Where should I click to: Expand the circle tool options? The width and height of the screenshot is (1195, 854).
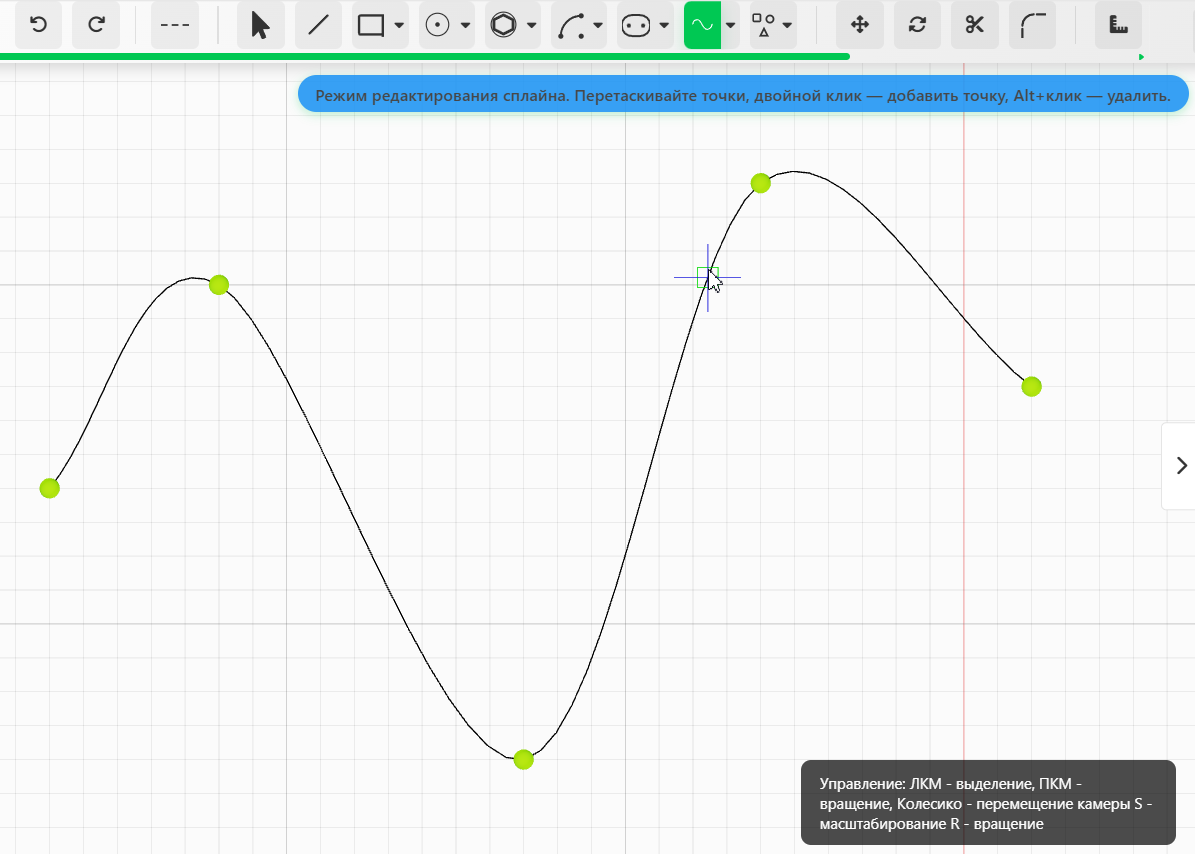466,25
